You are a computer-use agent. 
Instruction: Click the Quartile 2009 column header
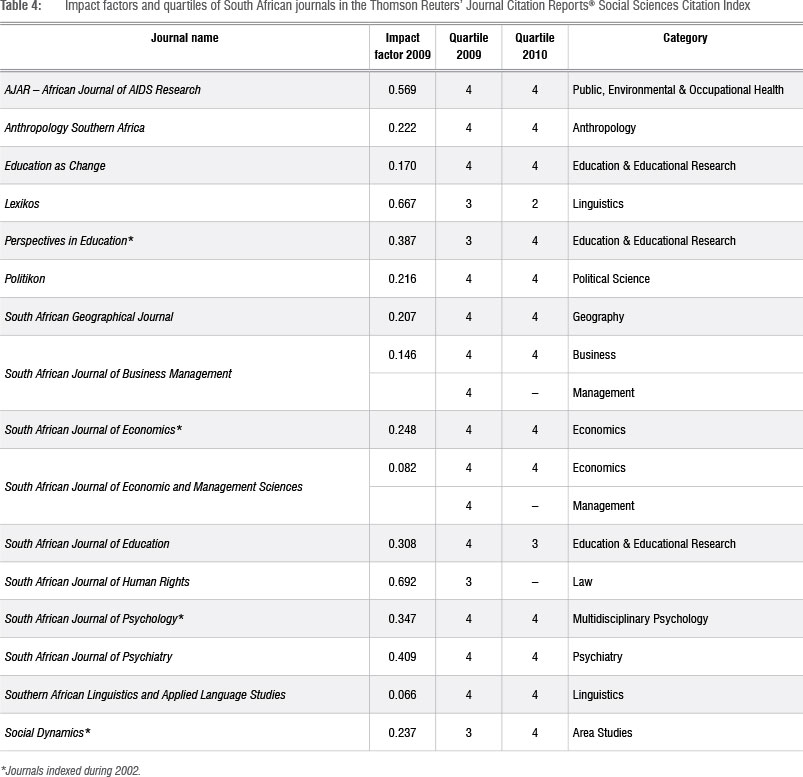[469, 46]
